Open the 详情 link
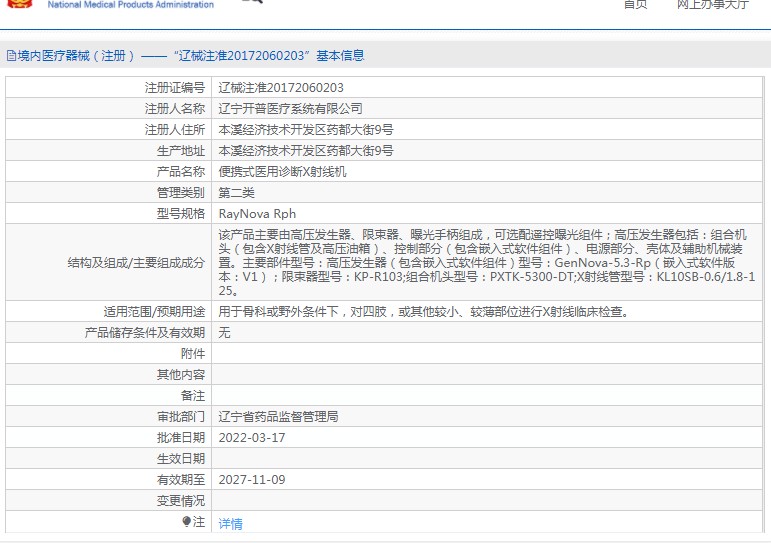Viewport: 771px width, 543px height. point(230,523)
